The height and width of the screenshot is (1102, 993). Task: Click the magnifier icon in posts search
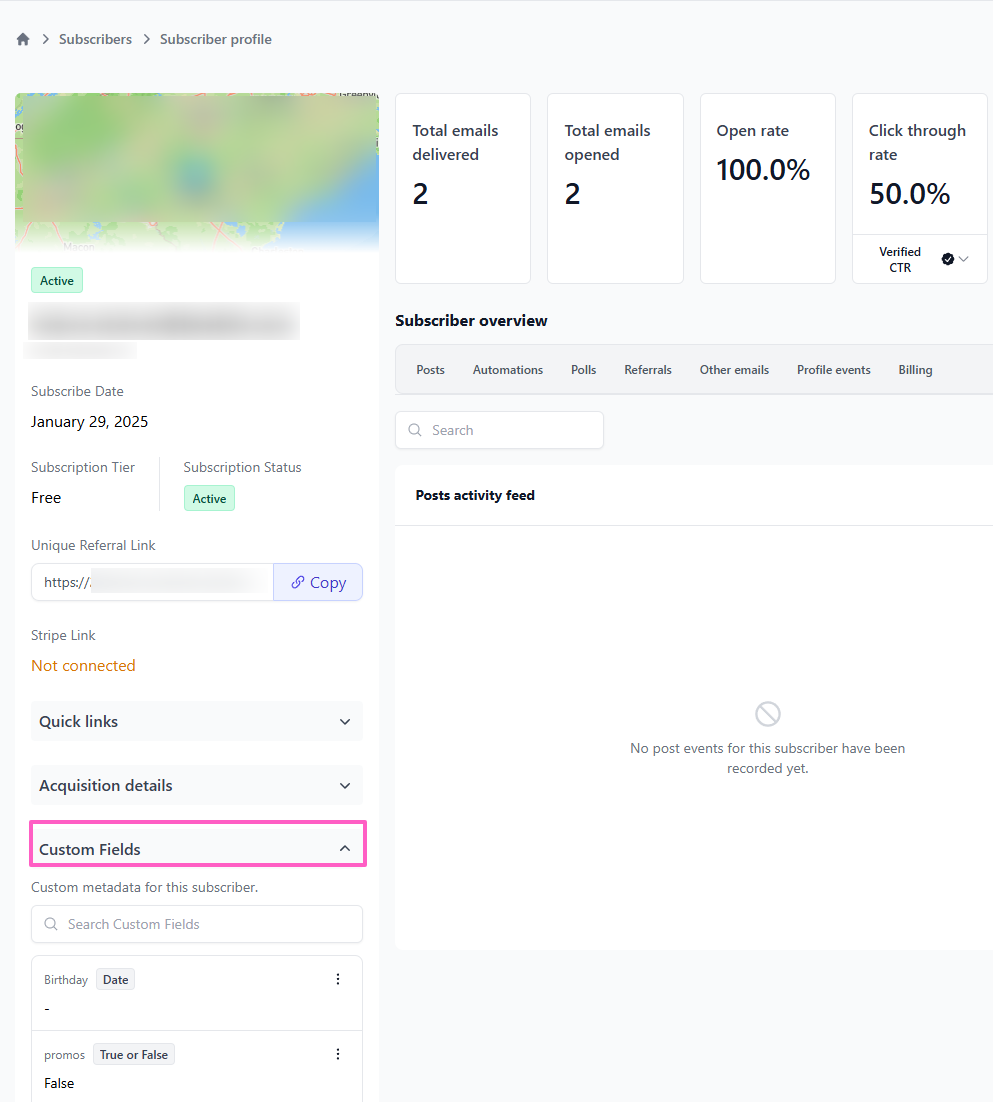[x=415, y=430]
